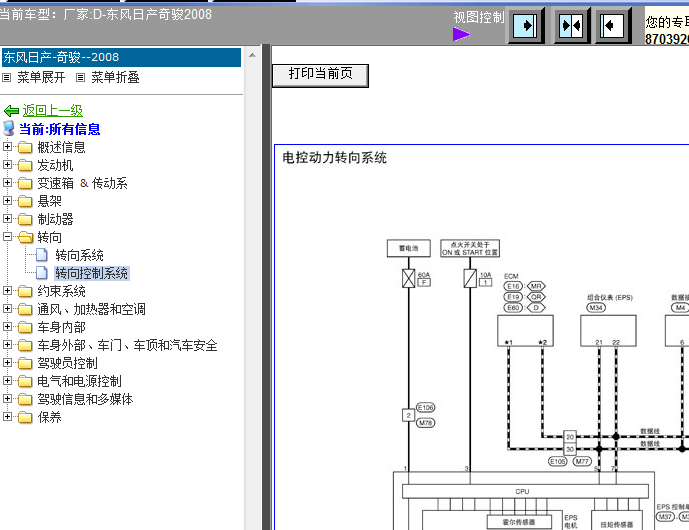This screenshot has width=689, height=530.
Task: Select the 概述信息 folder icon
Action: (25, 147)
